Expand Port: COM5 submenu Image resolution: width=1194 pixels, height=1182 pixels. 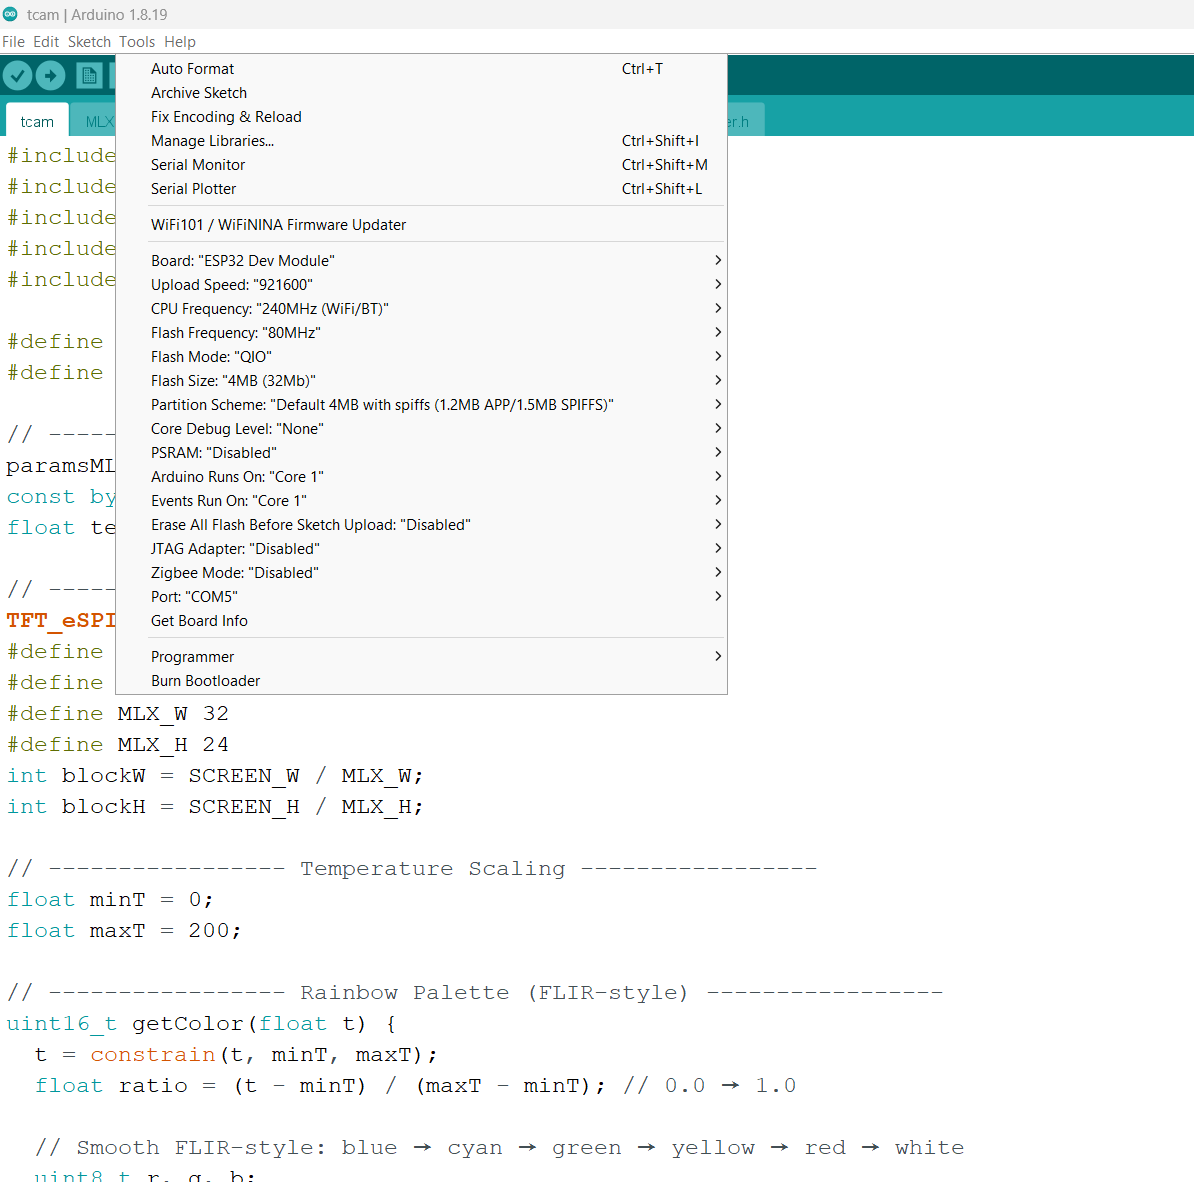[421, 596]
